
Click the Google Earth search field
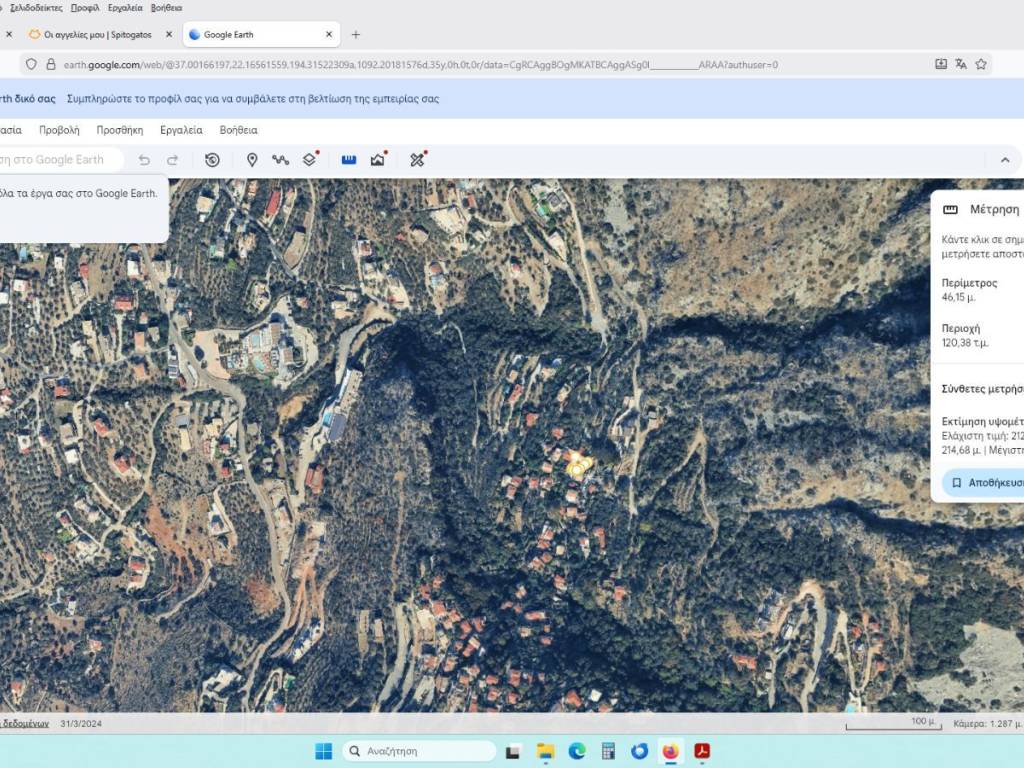58,160
